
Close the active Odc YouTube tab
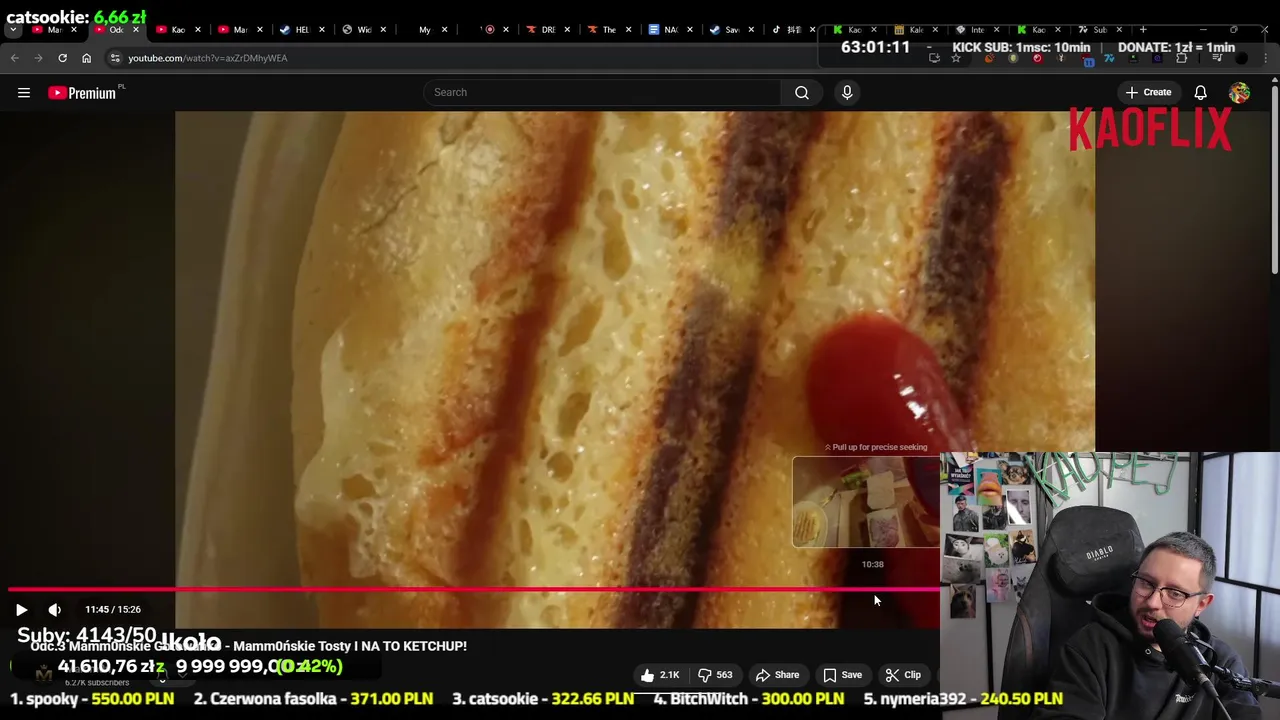(x=136, y=30)
